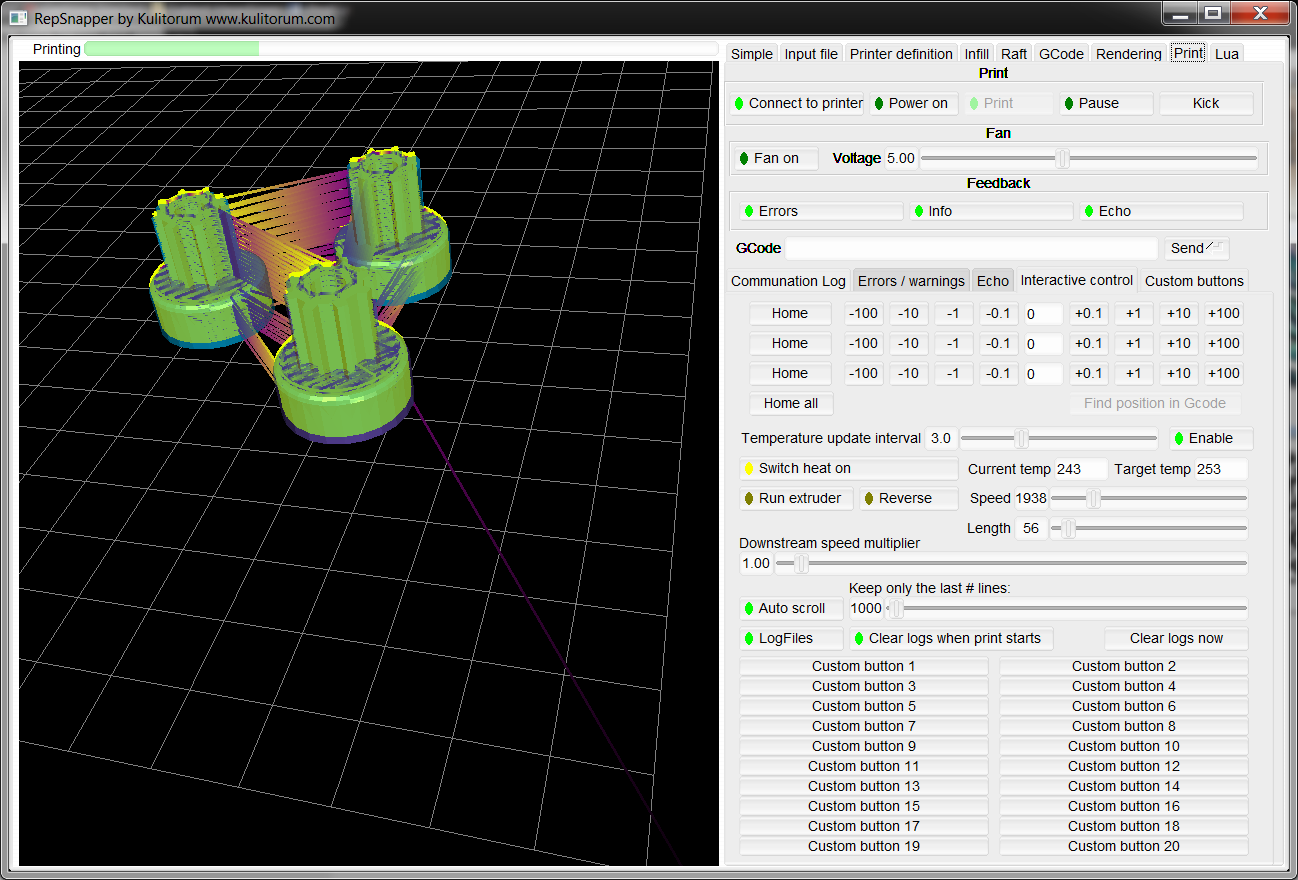Reverse the extruder direction
The height and width of the screenshot is (880, 1298).
click(907, 498)
